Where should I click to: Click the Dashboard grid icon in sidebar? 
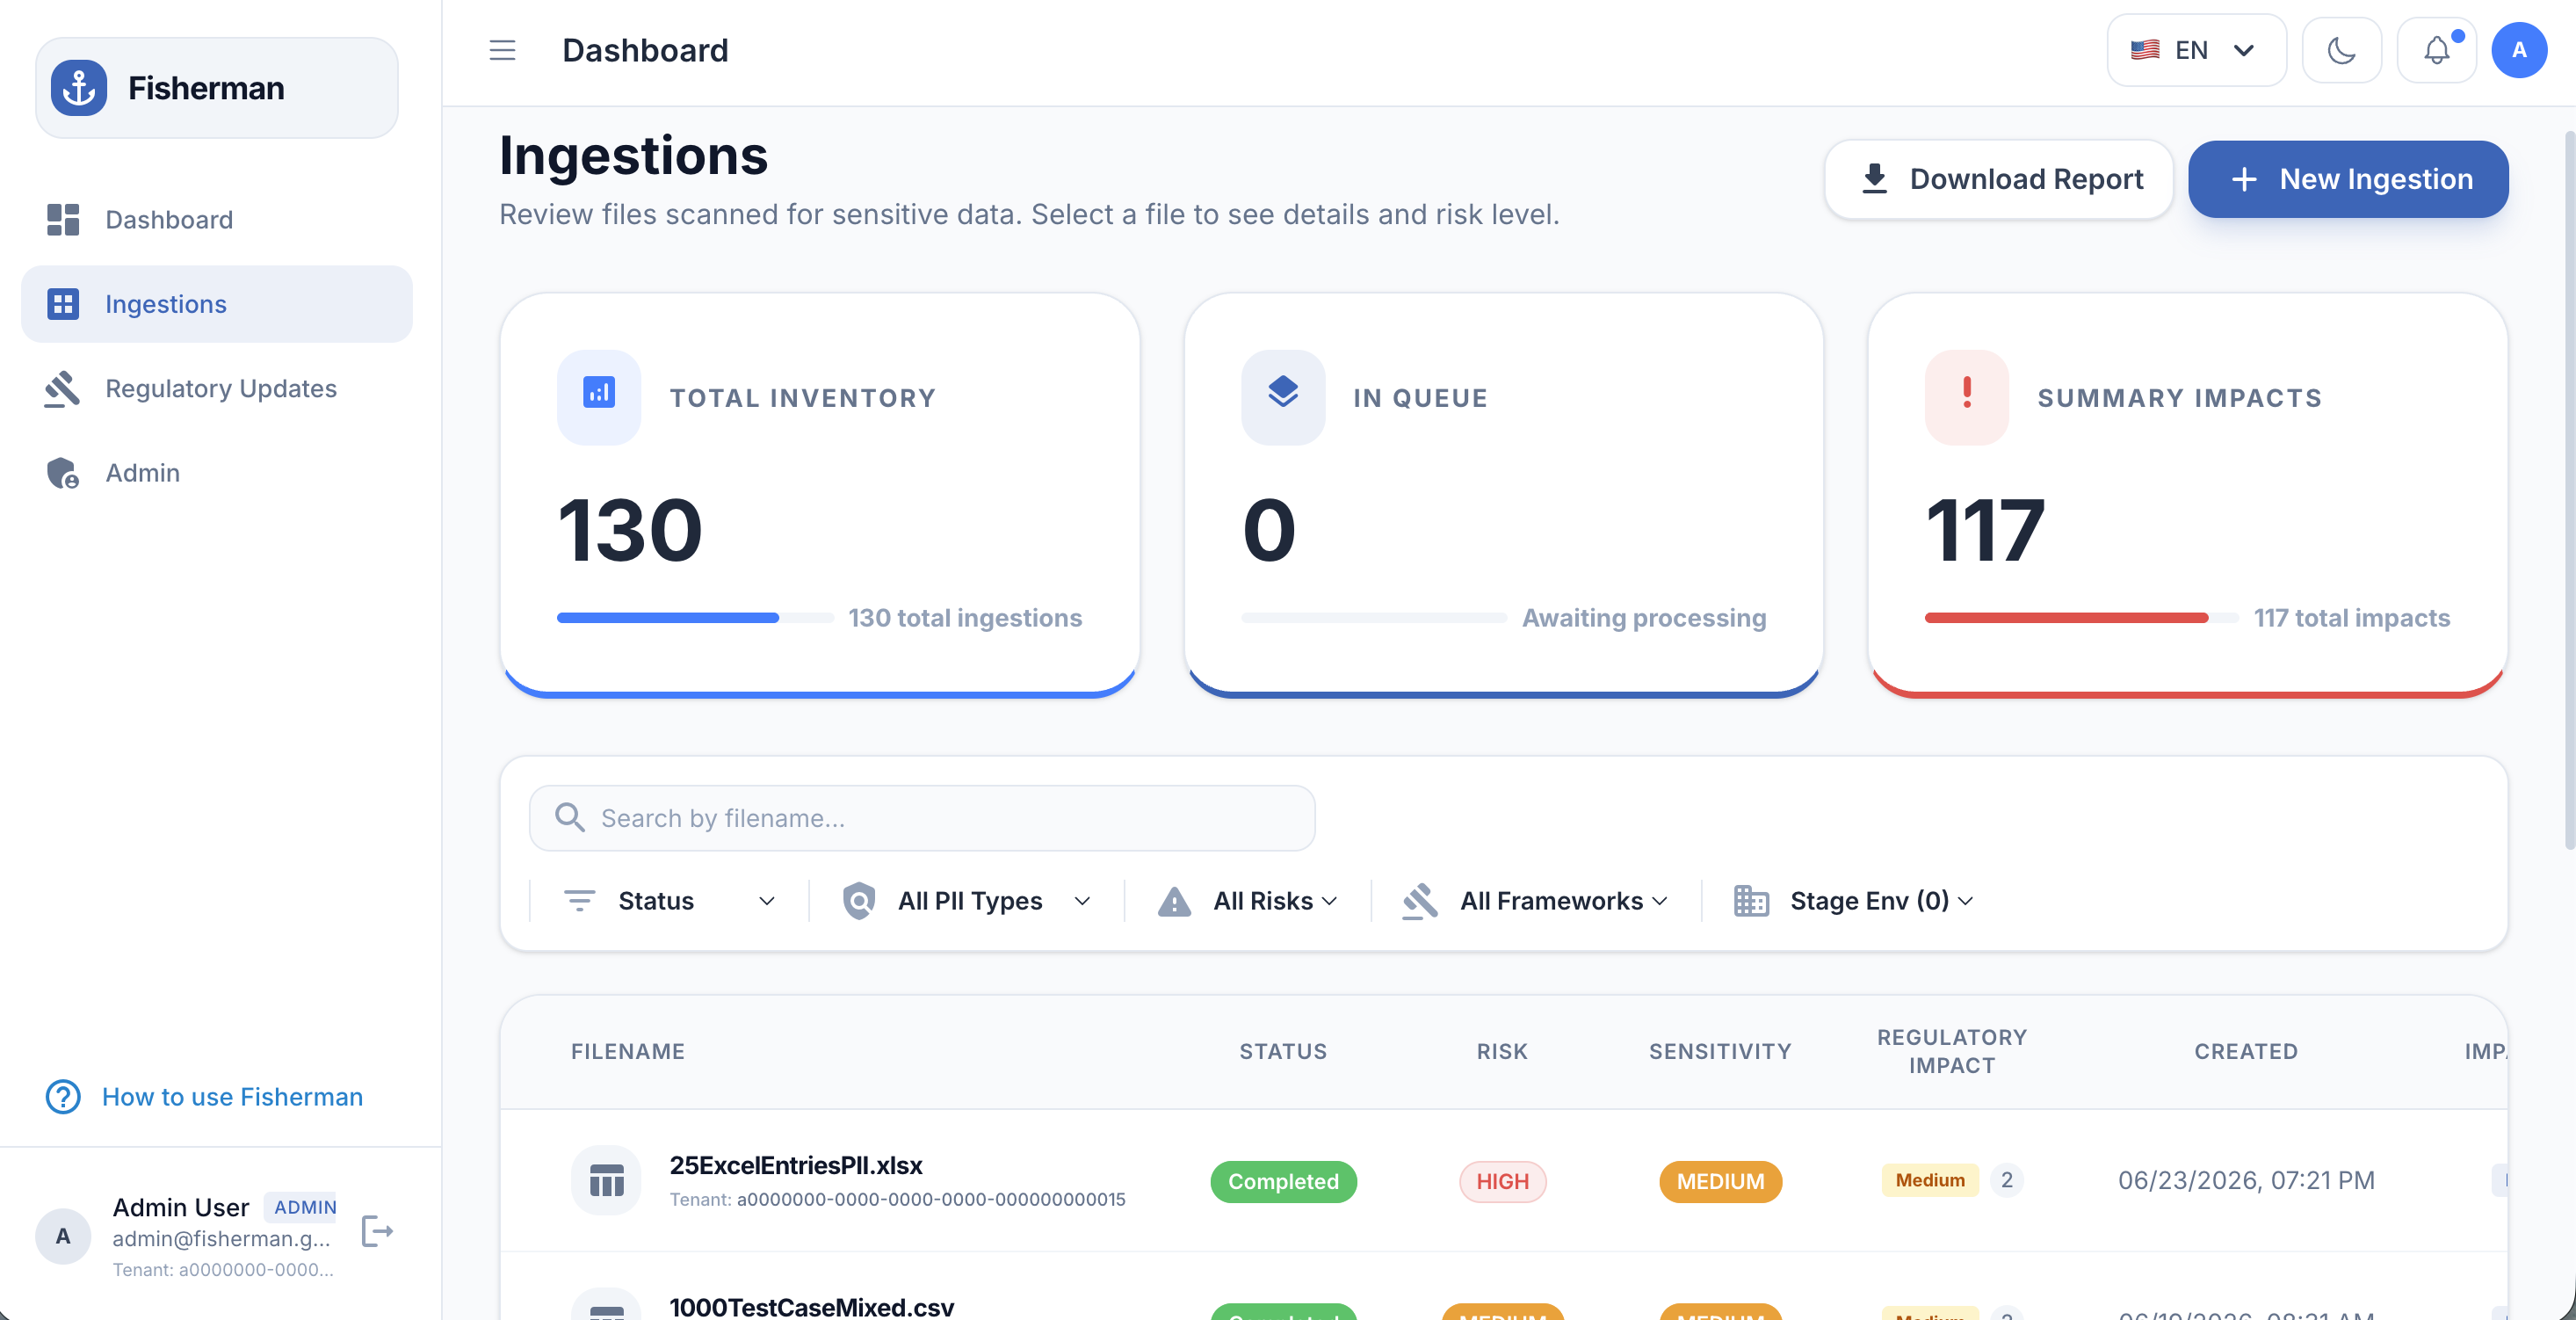[63, 219]
